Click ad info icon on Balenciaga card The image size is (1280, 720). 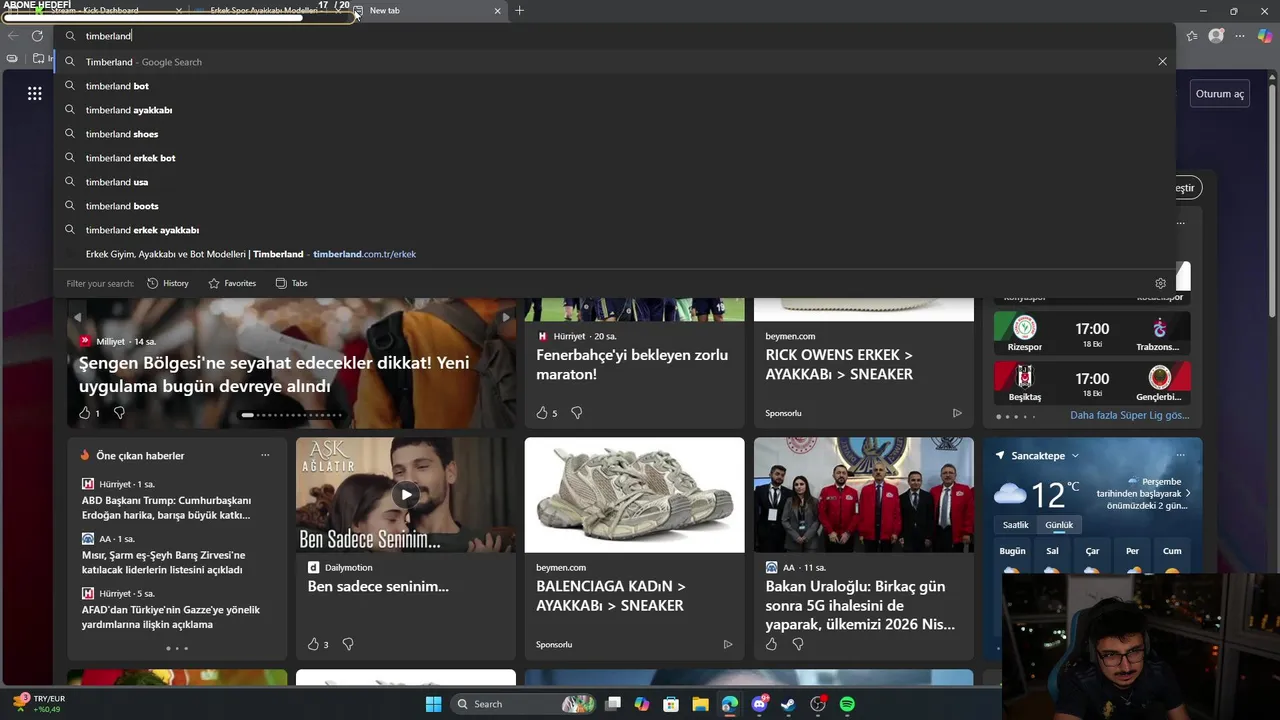tap(728, 644)
